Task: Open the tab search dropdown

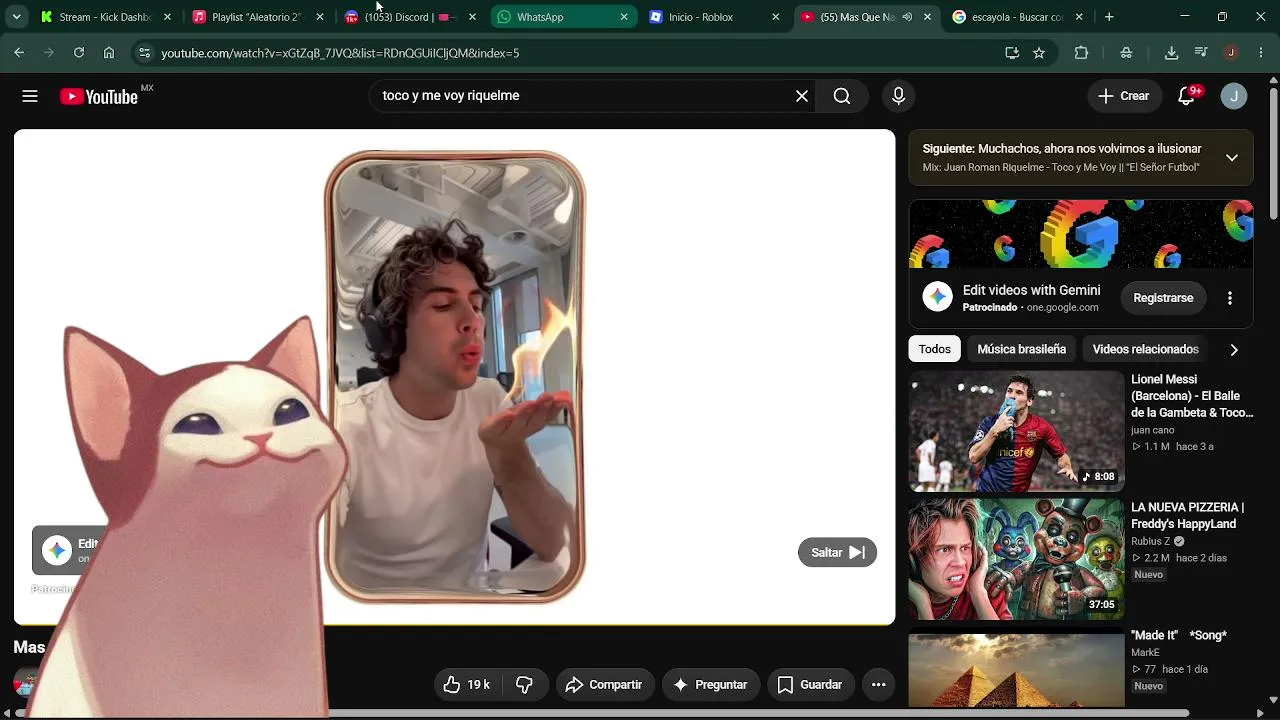Action: click(16, 17)
